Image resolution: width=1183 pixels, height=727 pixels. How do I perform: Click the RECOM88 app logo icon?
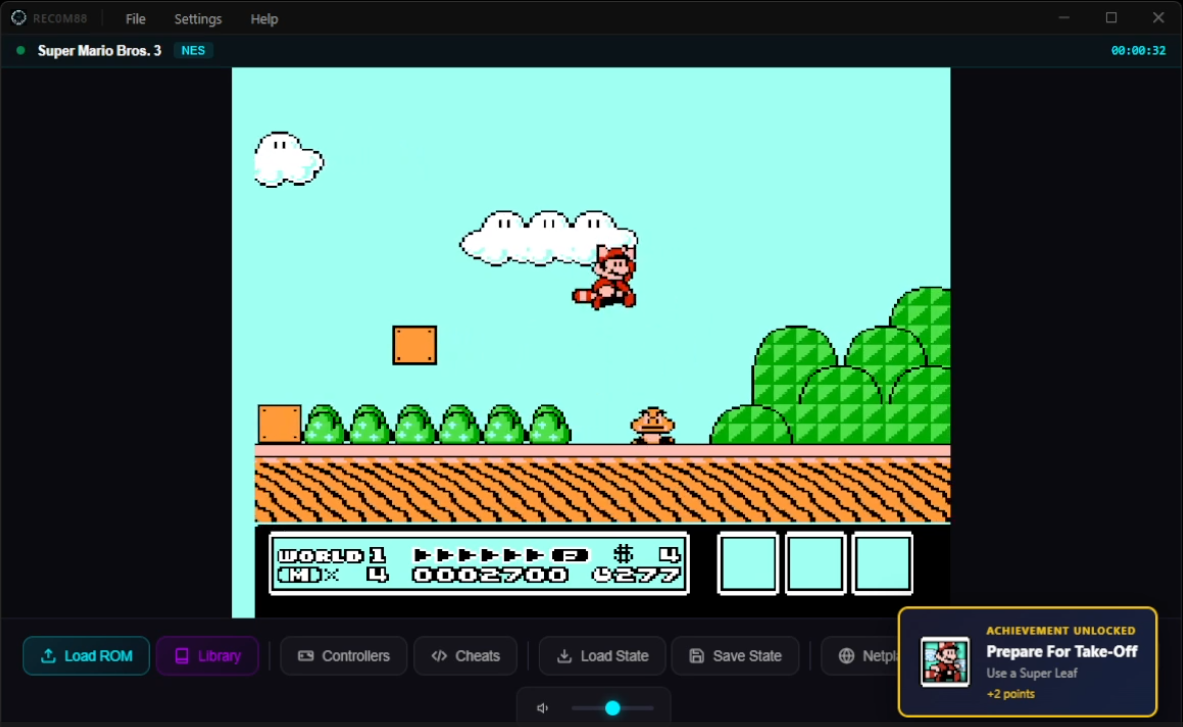pos(18,17)
